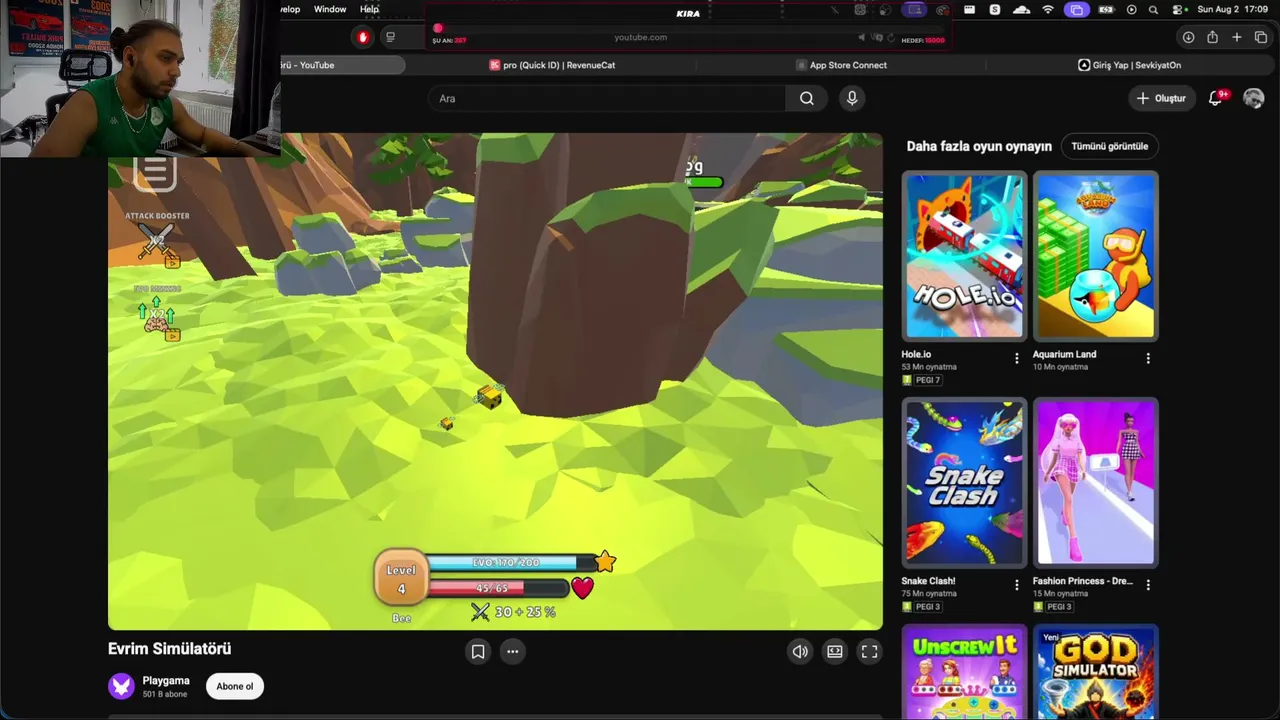The width and height of the screenshot is (1280, 720).
Task: Open the God Simulator game thumbnail
Action: [x=1096, y=672]
